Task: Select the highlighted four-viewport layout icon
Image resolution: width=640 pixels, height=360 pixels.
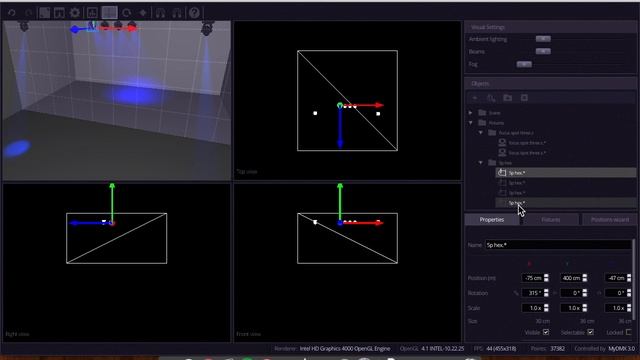Action: [x=109, y=13]
